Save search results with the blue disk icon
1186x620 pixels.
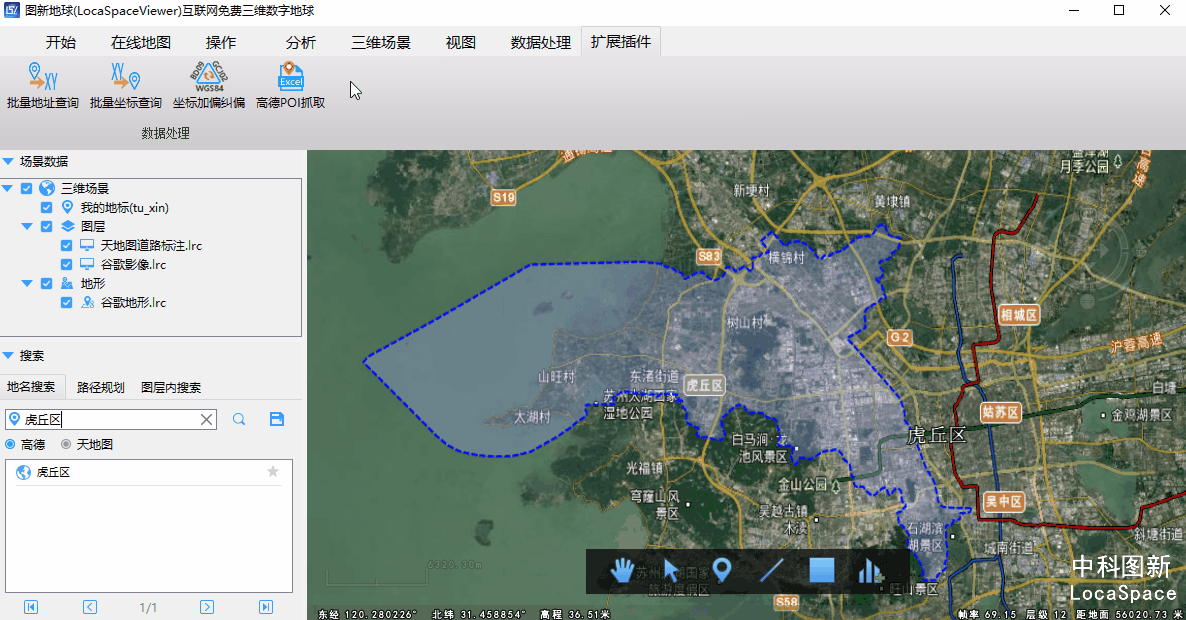(277, 419)
